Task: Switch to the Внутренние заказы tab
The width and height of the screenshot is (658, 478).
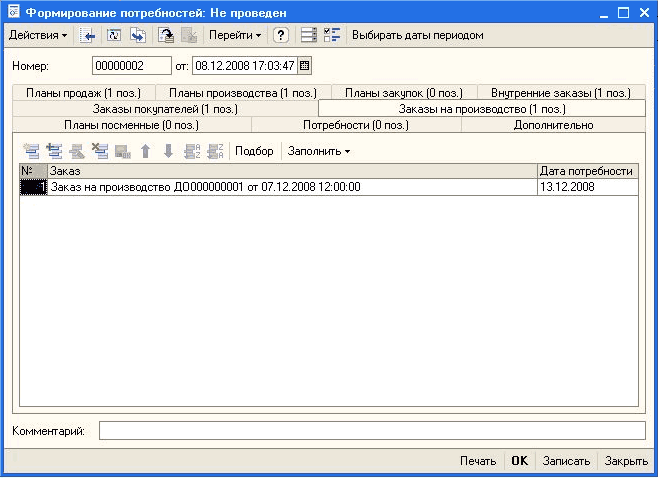Action: [561, 93]
